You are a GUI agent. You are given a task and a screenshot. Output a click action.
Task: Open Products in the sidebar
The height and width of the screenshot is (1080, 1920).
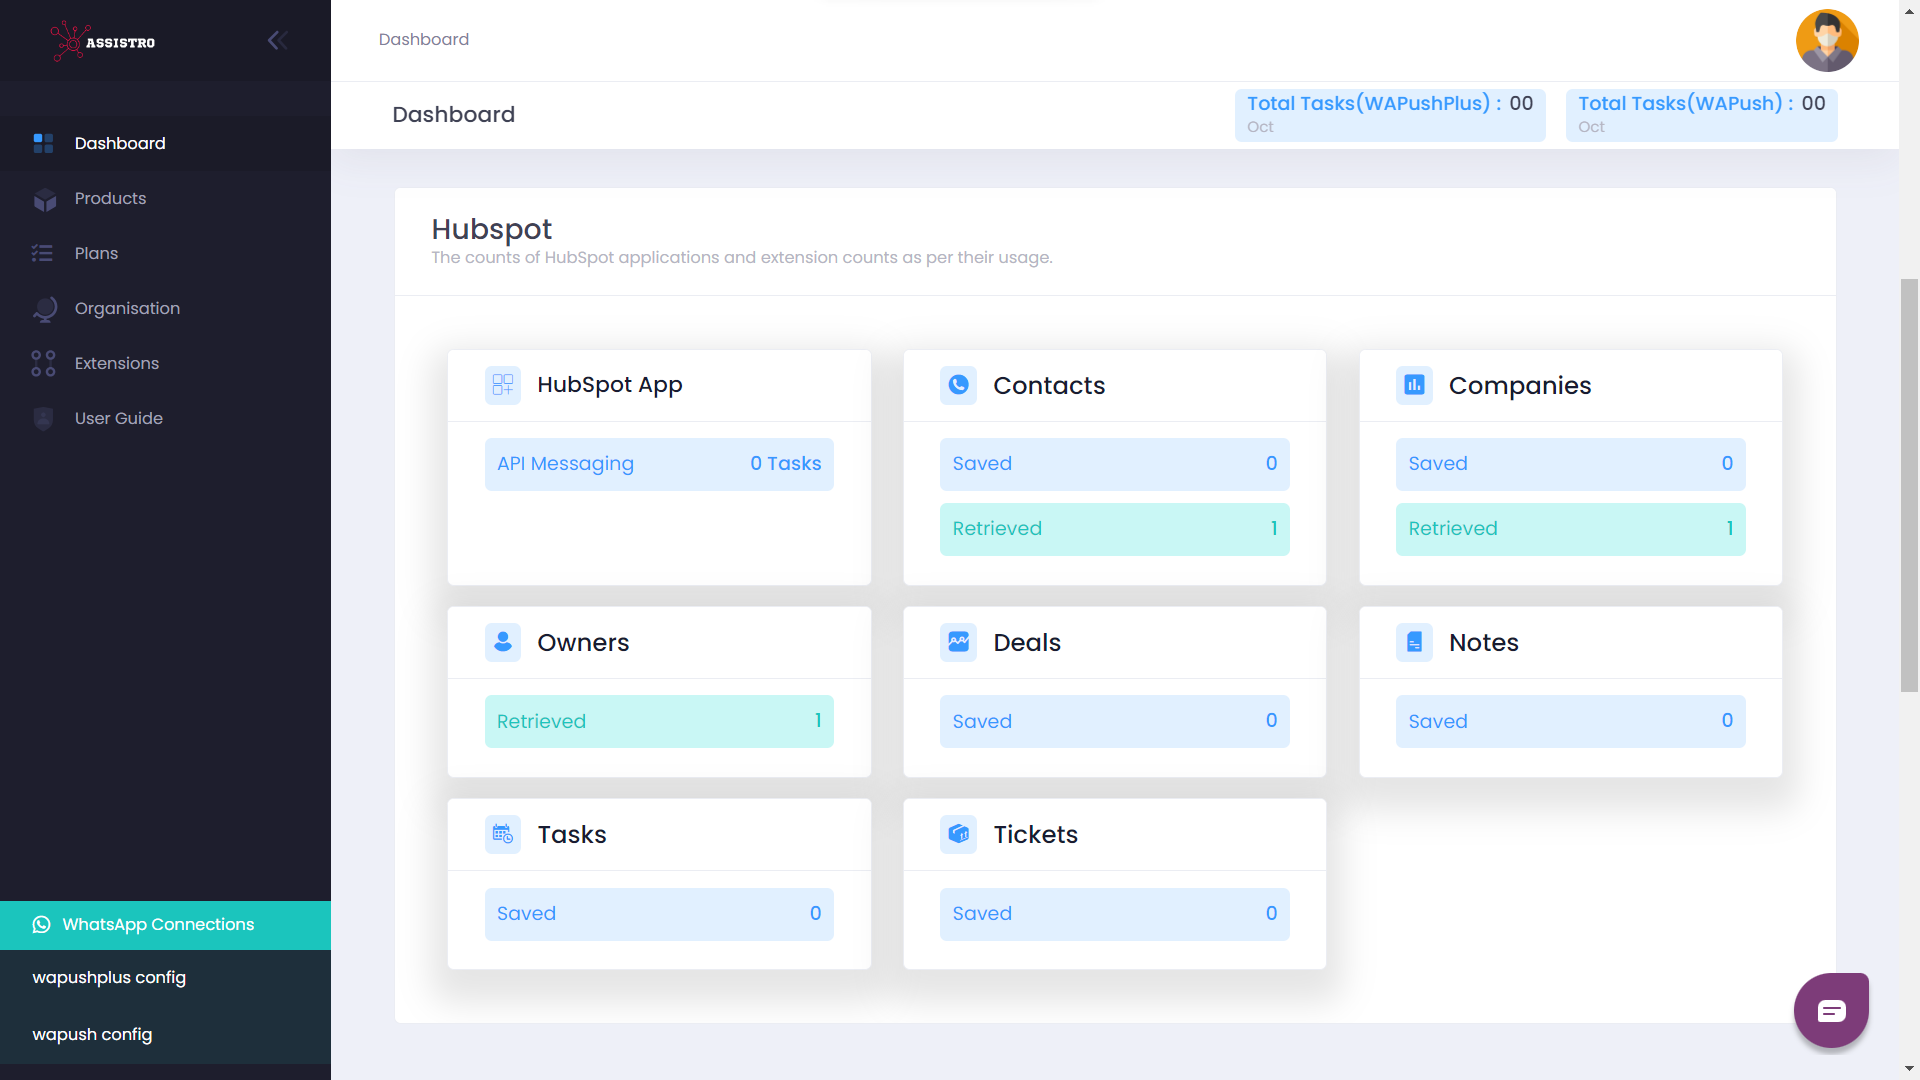tap(110, 198)
